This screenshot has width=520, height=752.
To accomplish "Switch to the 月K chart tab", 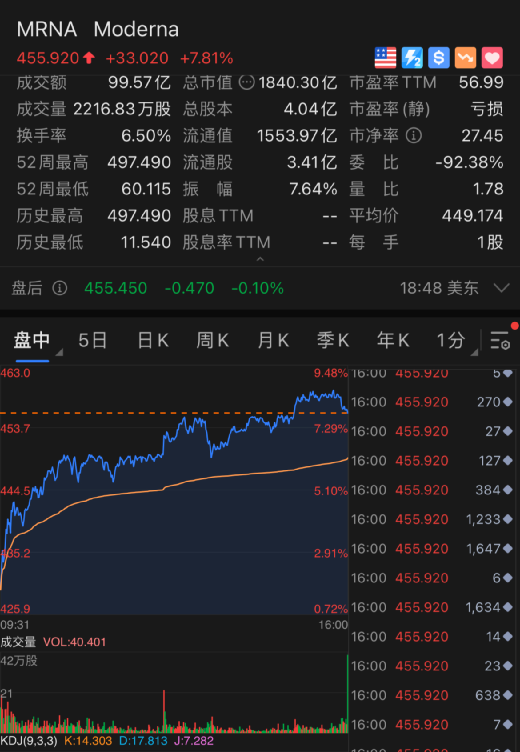I will point(273,341).
